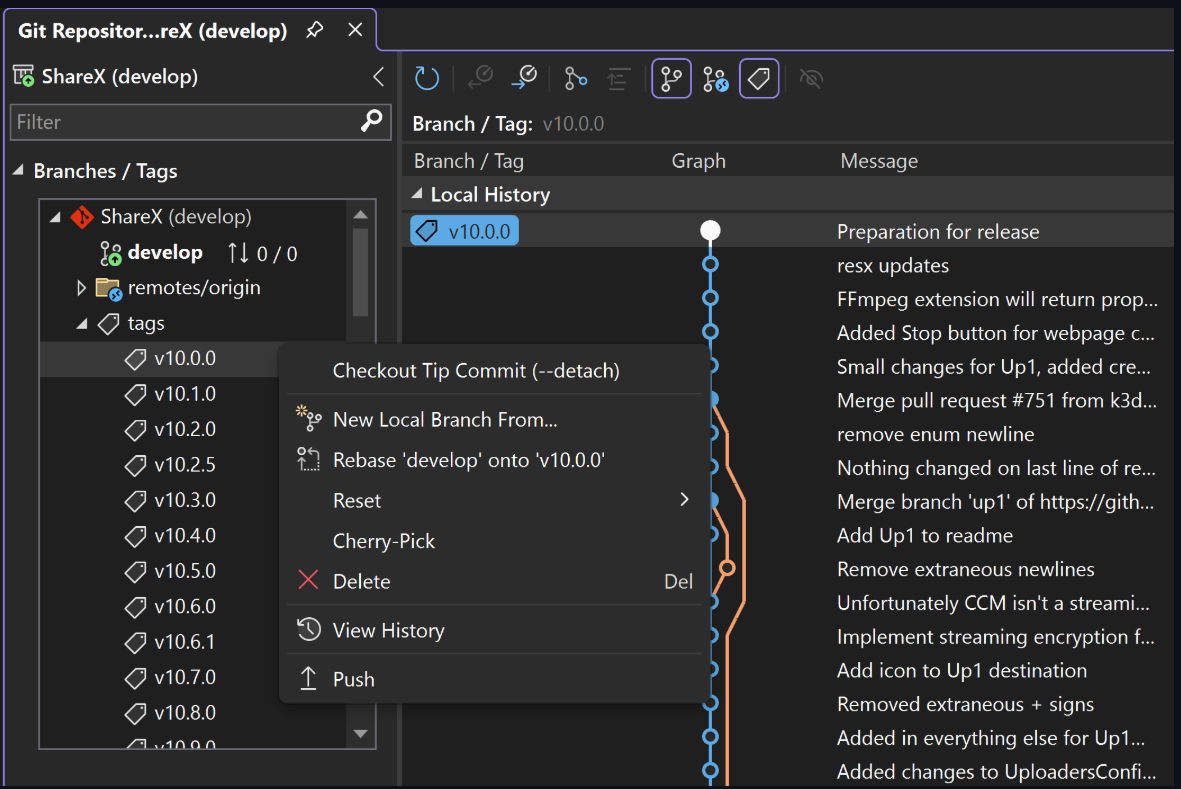Click the new branch toolbar icon
1181x789 pixels.
[x=575, y=78]
